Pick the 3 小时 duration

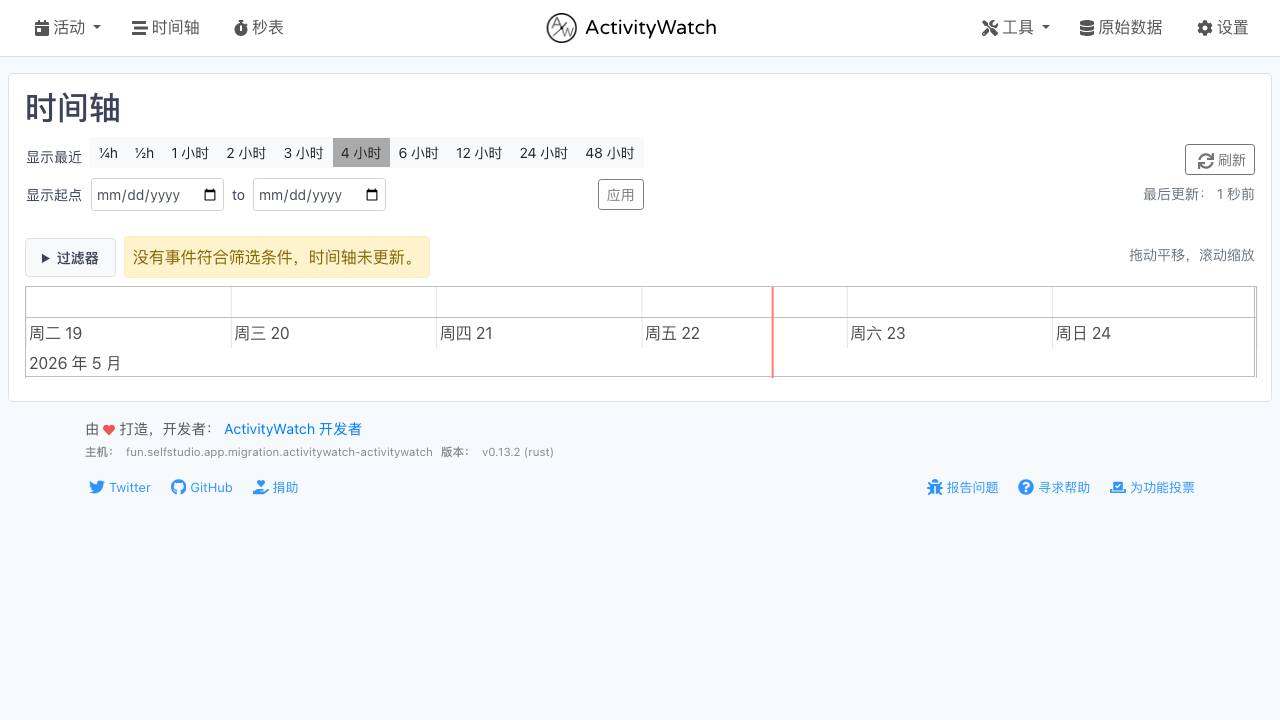tap(304, 153)
